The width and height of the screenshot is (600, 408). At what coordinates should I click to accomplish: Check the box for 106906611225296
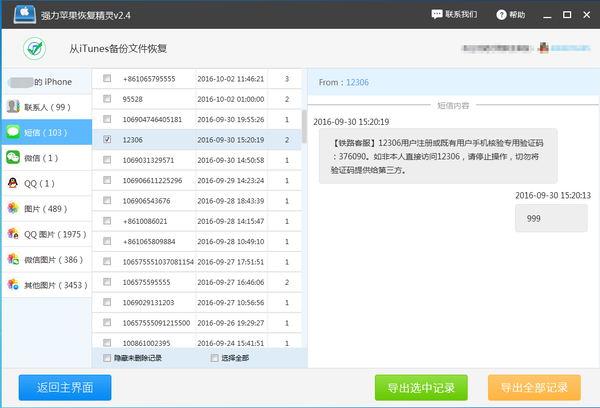[107, 180]
